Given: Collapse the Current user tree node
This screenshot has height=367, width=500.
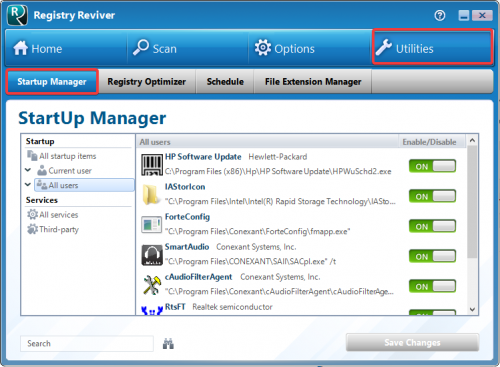Looking at the screenshot, I should (x=28, y=170).
